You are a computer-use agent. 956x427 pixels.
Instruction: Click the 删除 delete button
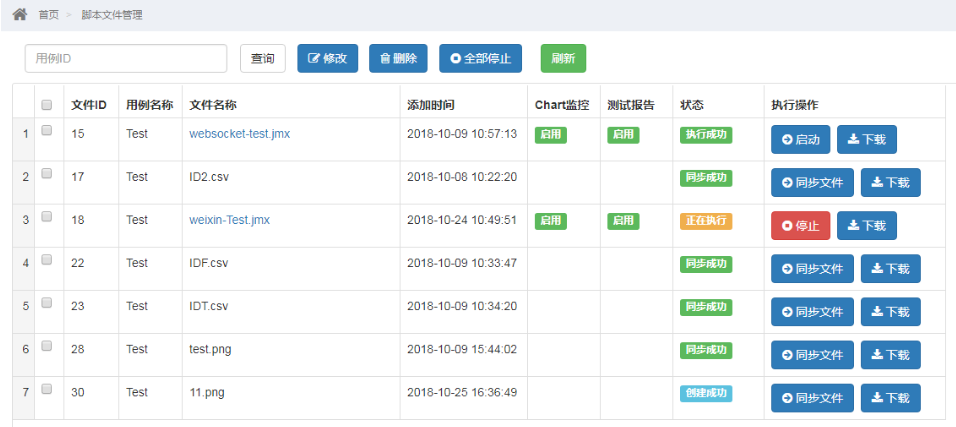coord(398,59)
